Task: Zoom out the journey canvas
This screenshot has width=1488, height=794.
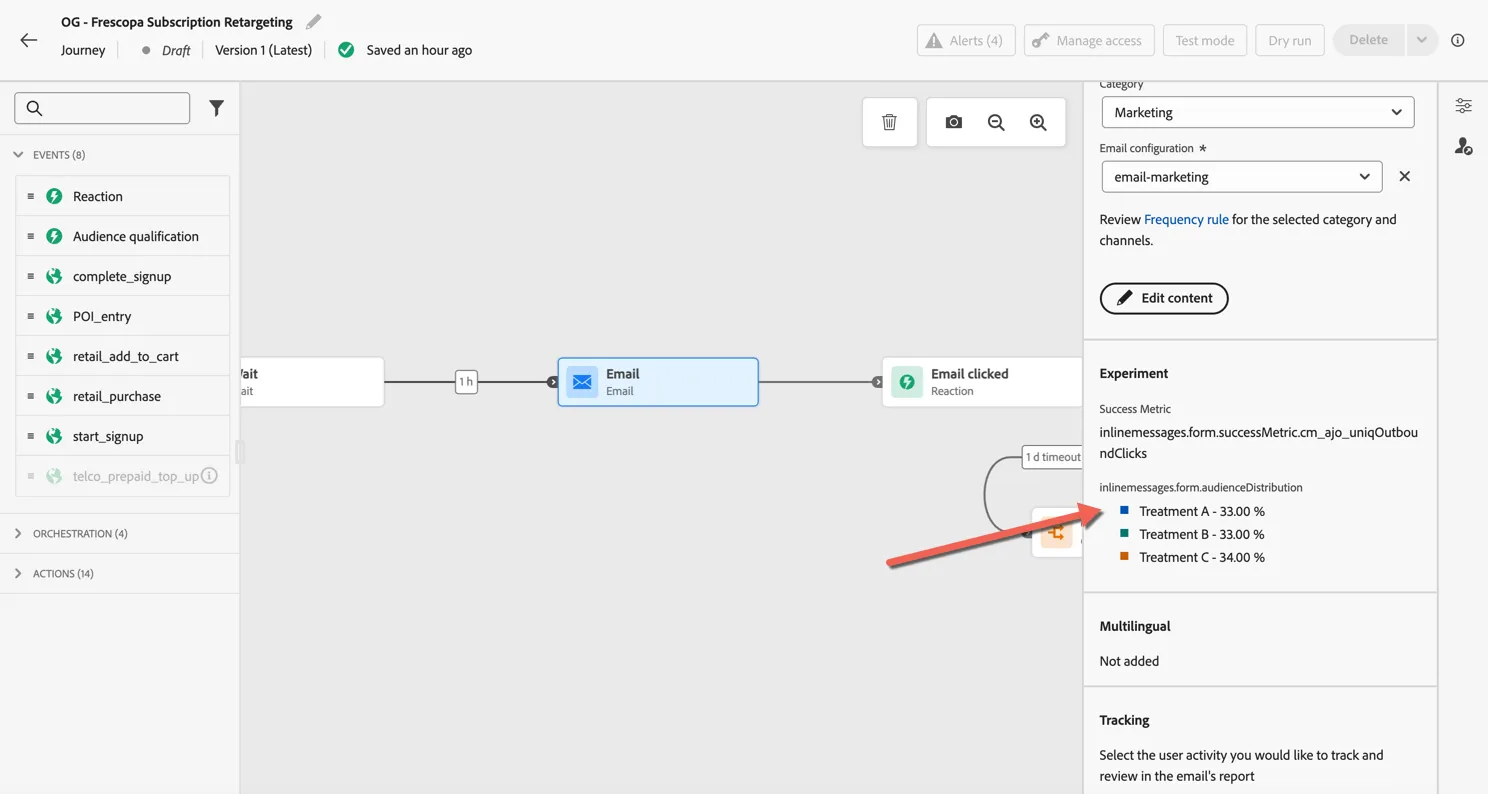Action: (x=996, y=122)
